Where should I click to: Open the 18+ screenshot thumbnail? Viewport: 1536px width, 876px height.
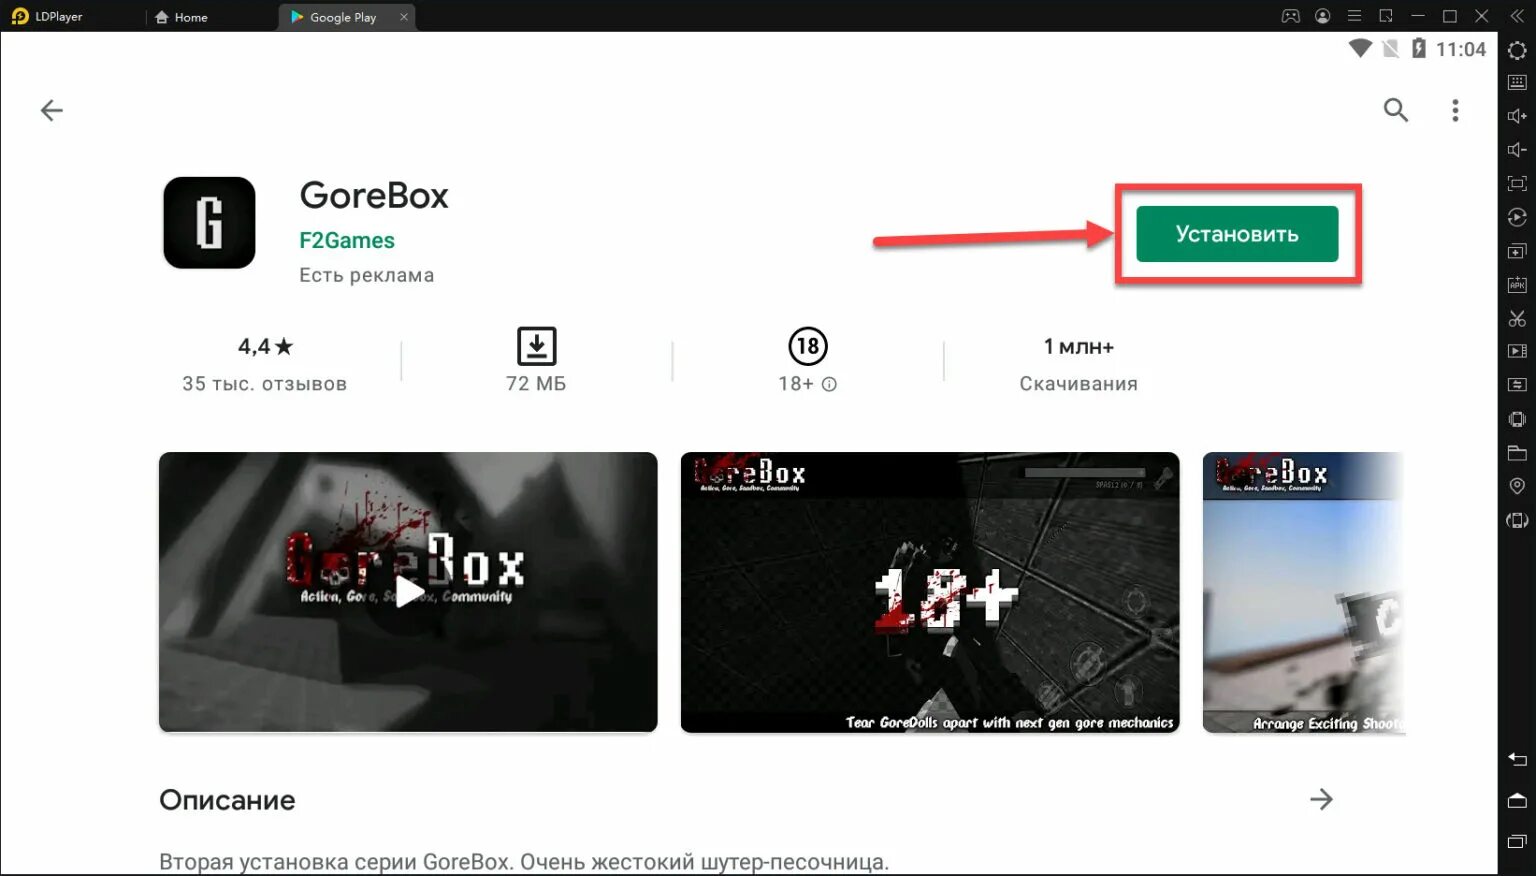pos(930,592)
